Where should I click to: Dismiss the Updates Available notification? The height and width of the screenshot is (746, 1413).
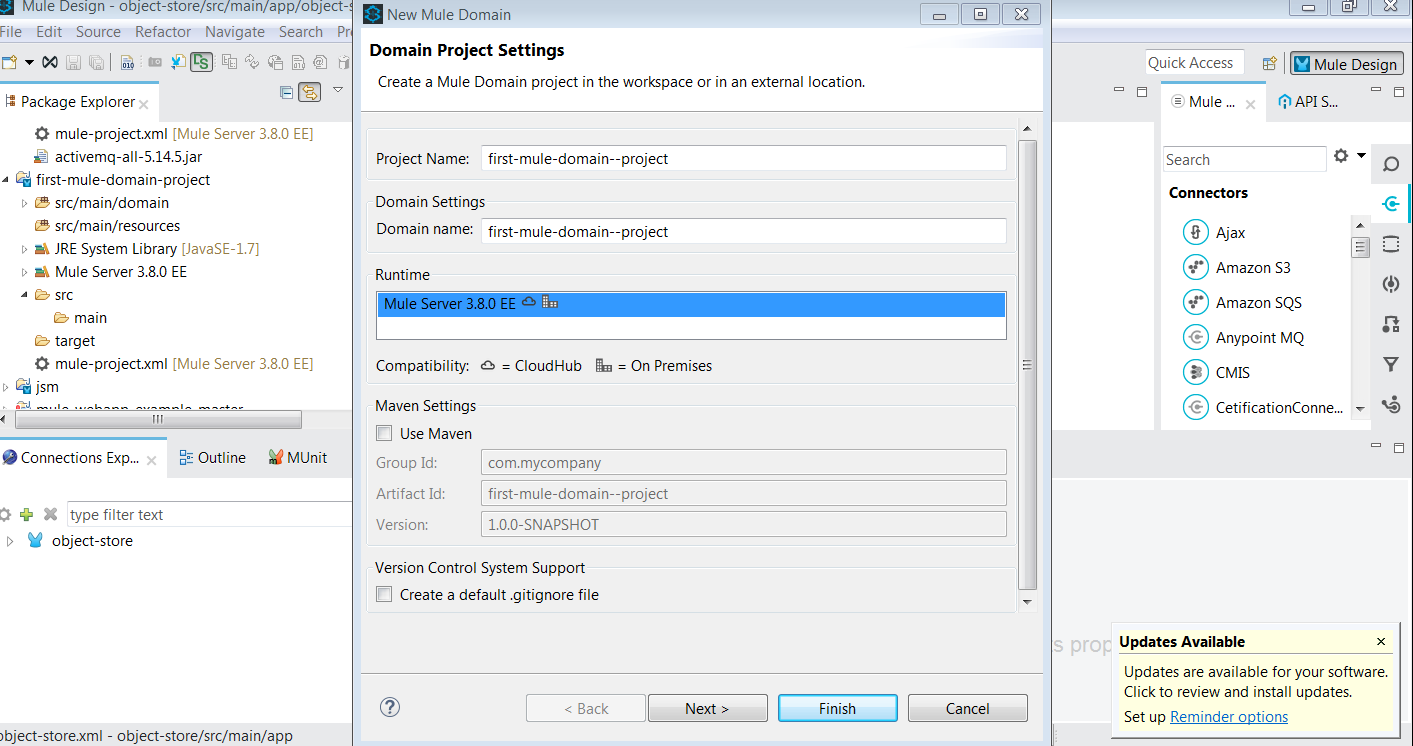point(1381,642)
